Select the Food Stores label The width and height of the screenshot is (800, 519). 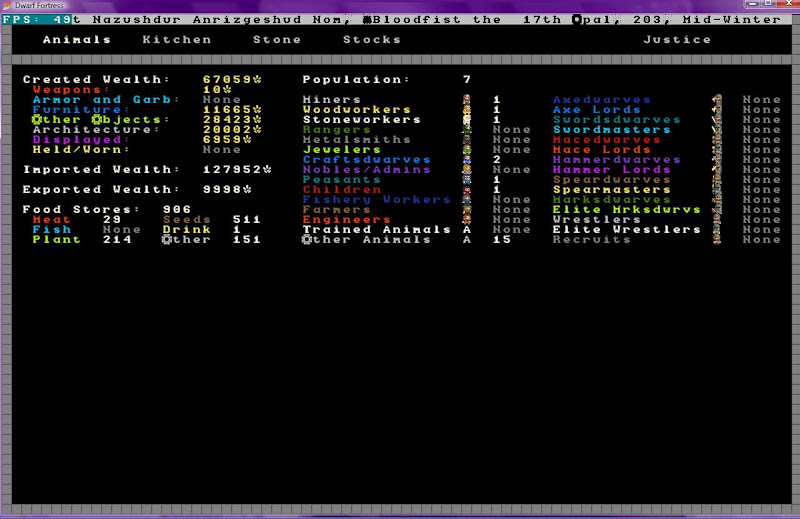[82, 210]
